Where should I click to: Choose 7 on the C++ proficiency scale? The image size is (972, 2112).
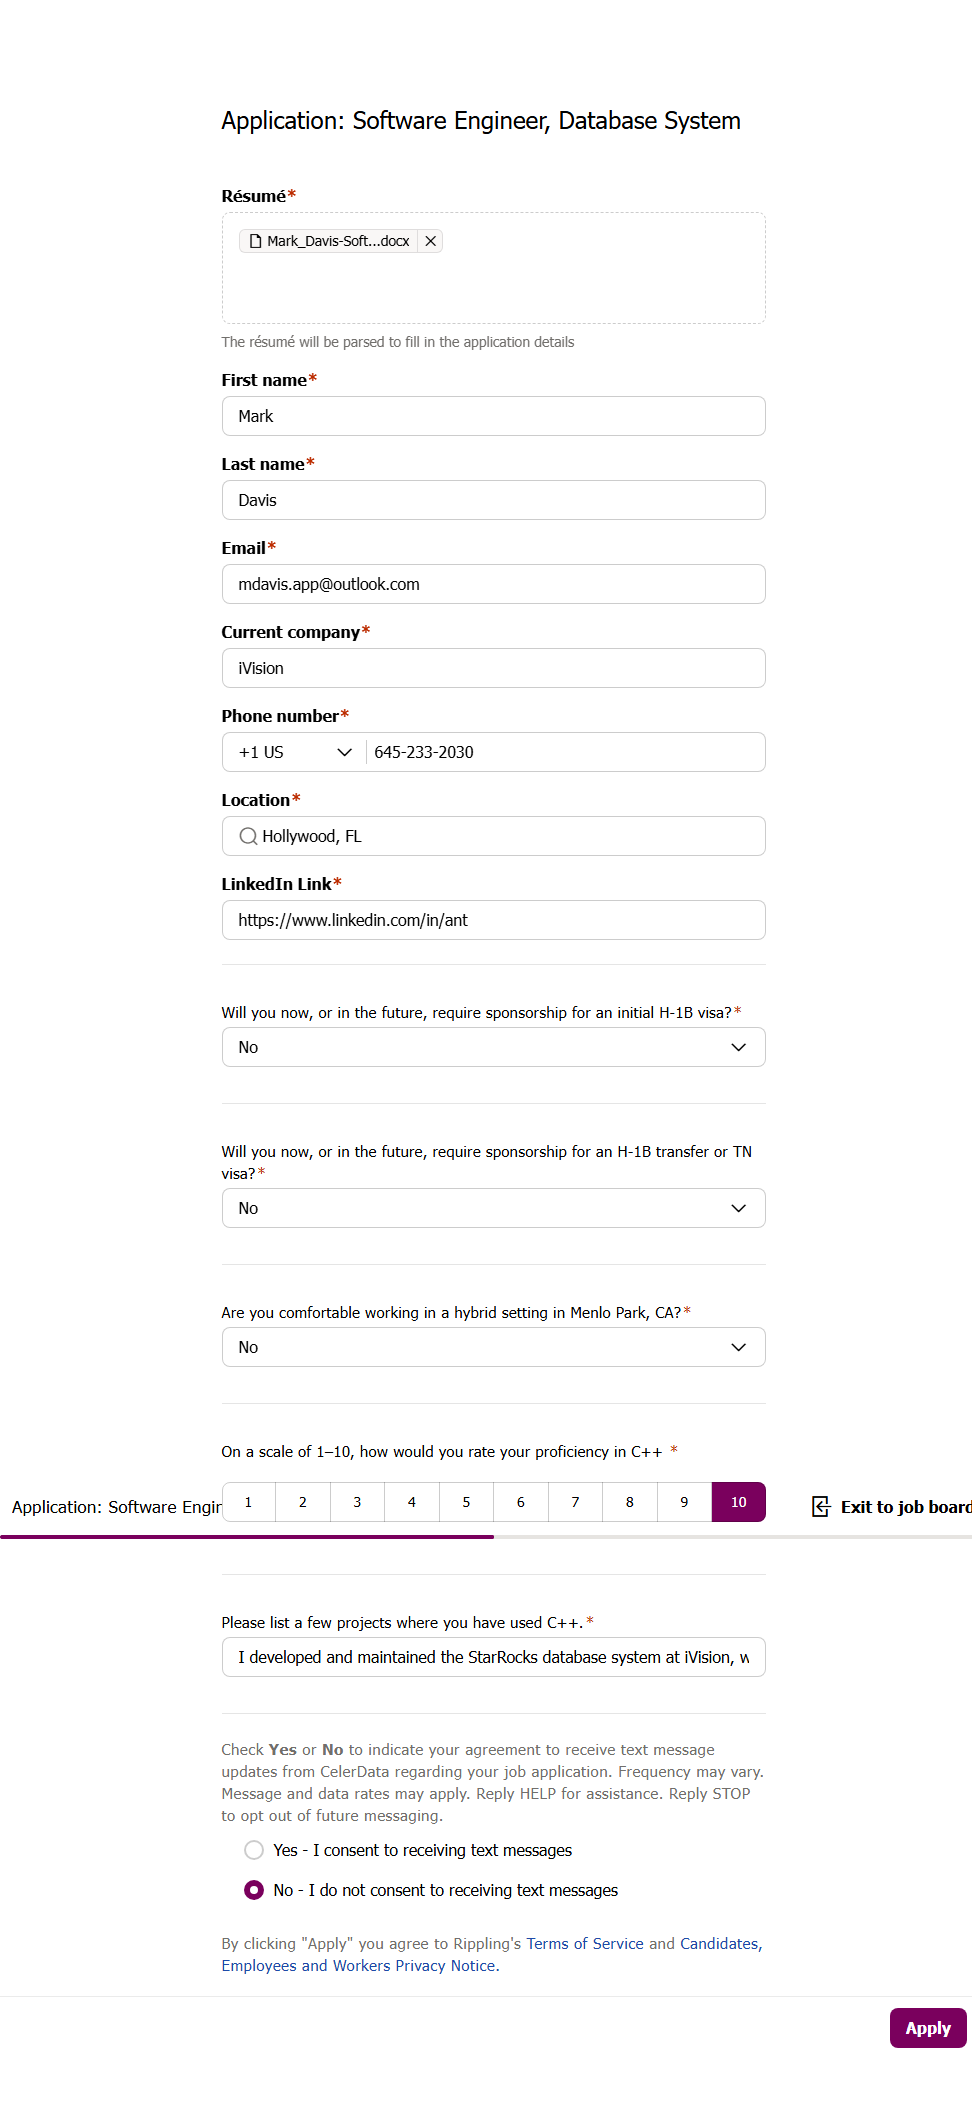coord(575,1502)
